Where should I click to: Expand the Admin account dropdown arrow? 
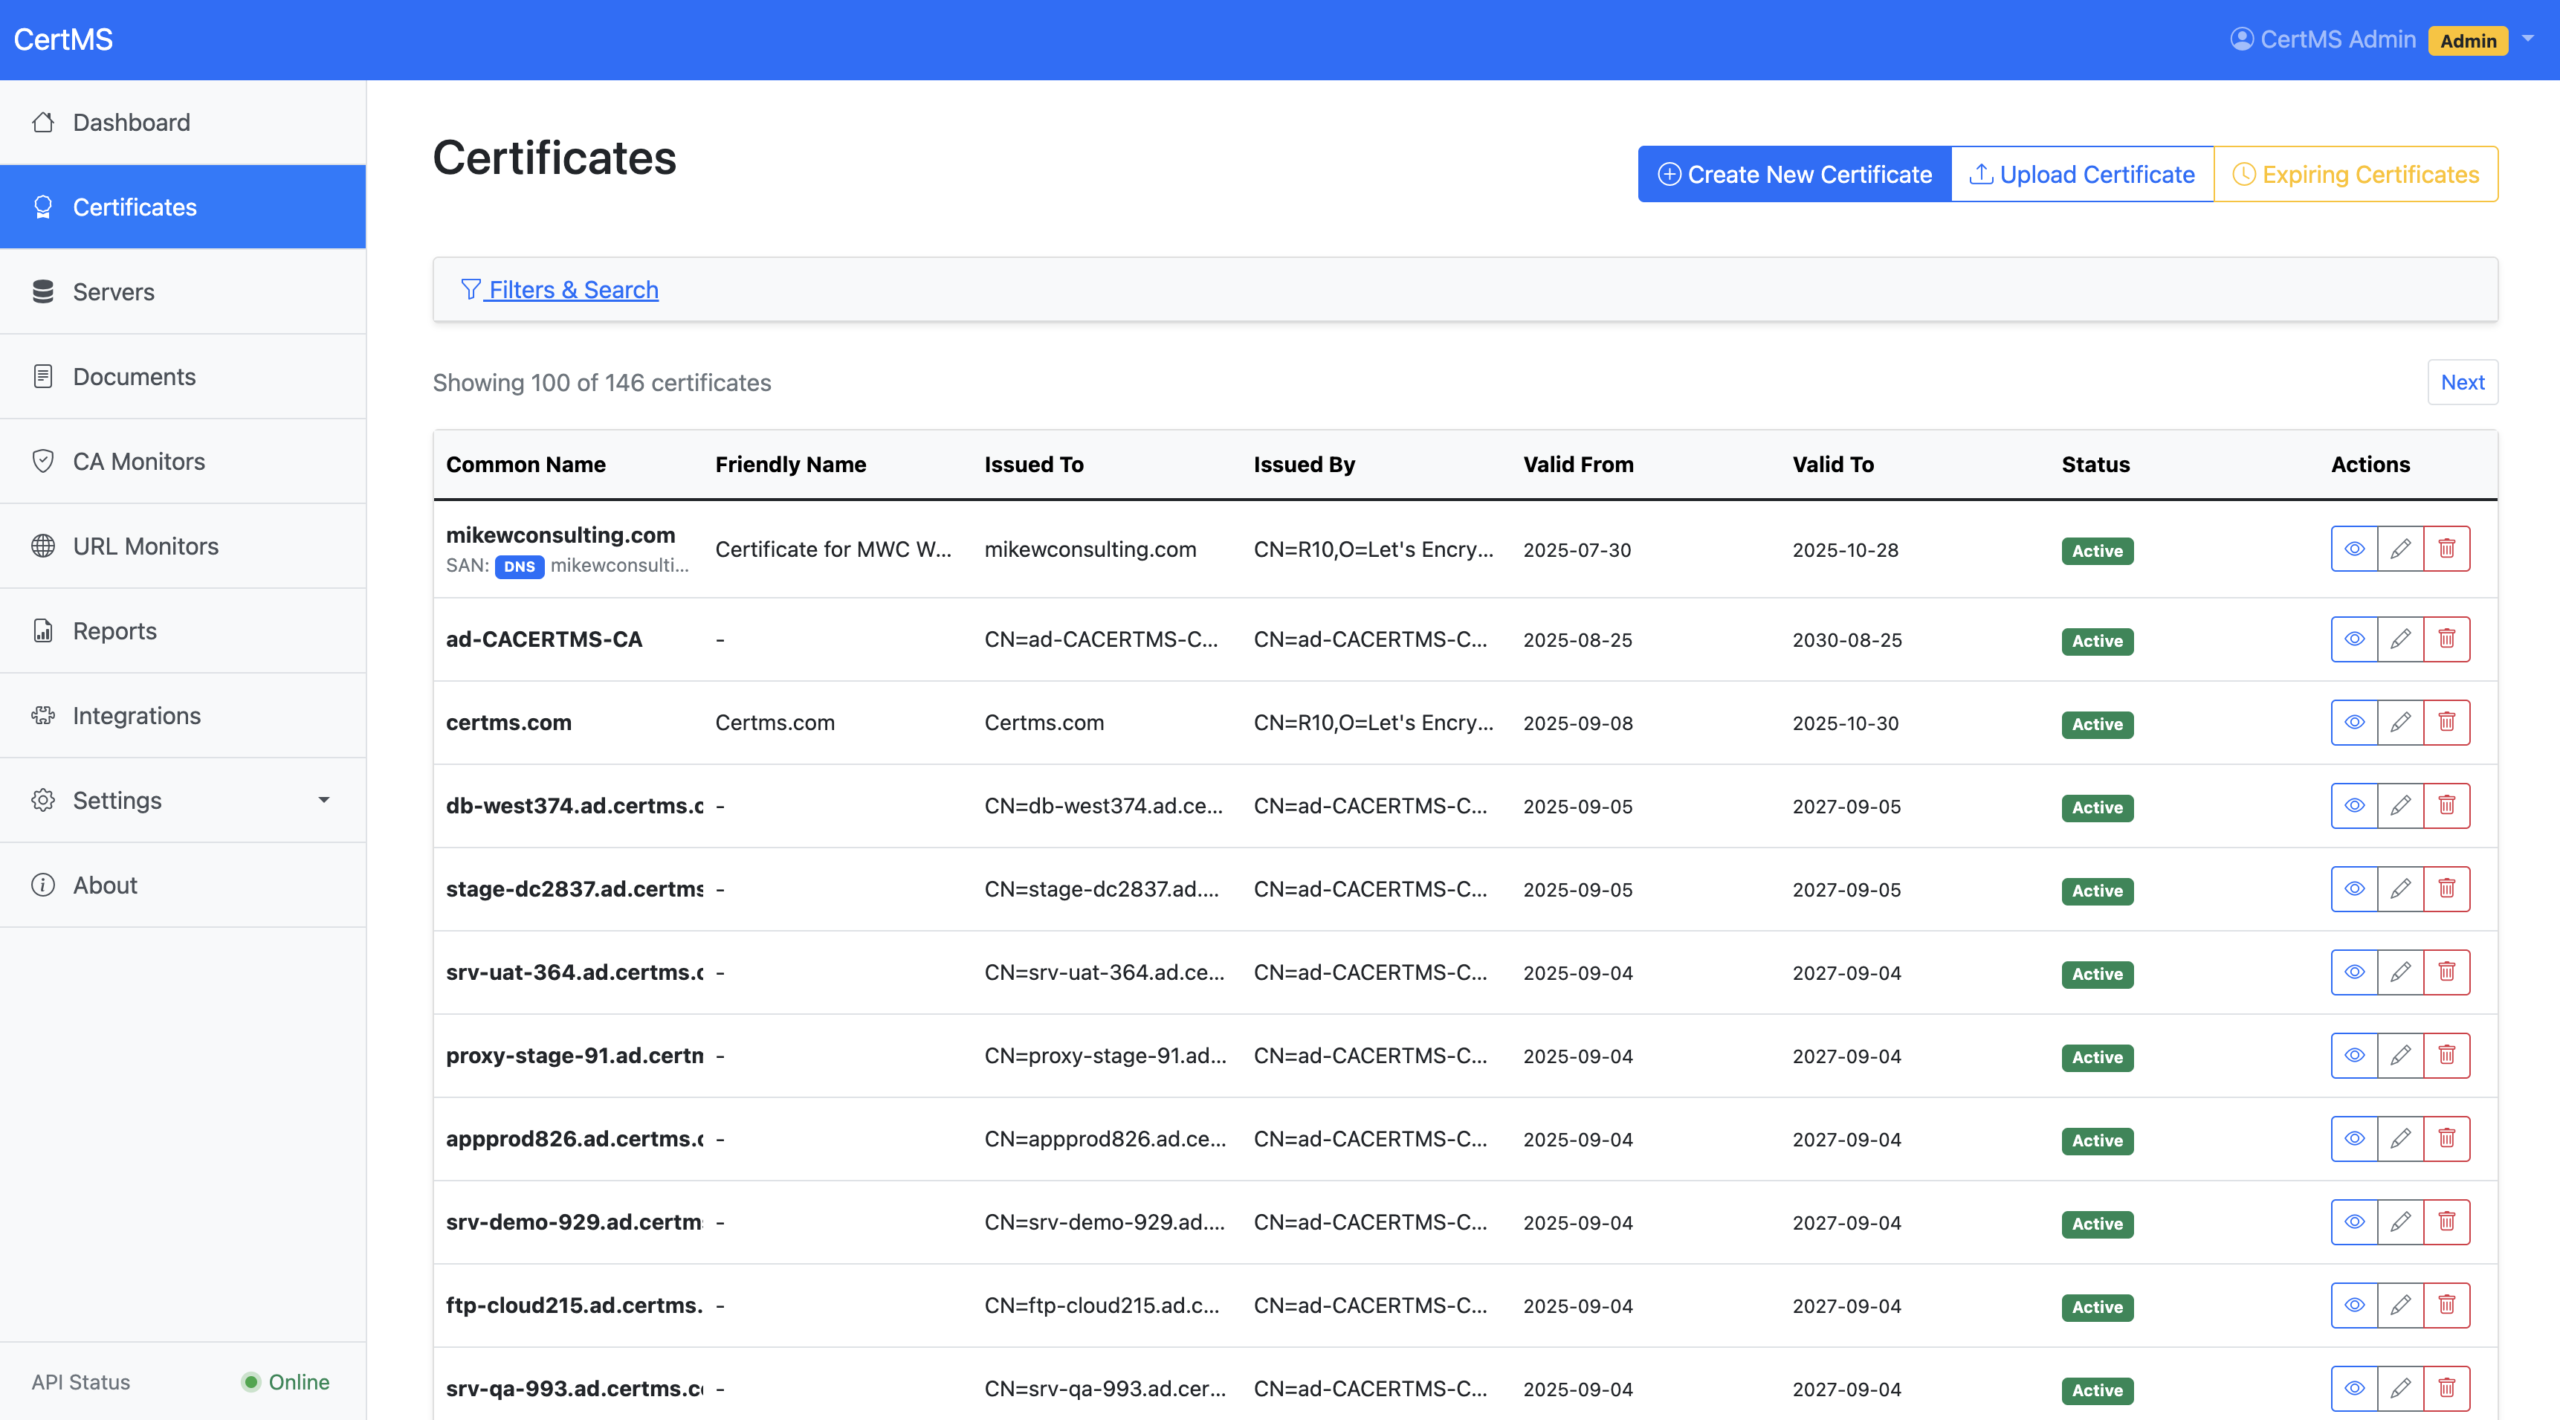[x=2531, y=39]
